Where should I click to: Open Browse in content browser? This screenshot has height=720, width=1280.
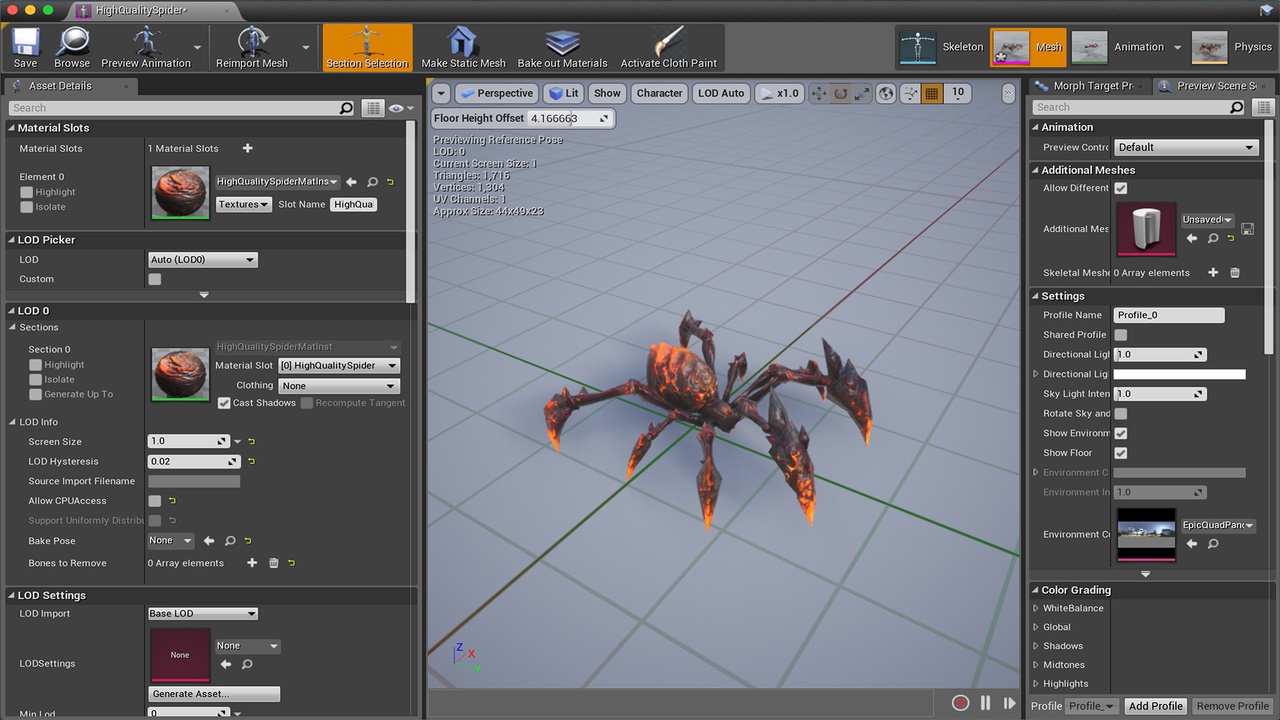tap(72, 47)
